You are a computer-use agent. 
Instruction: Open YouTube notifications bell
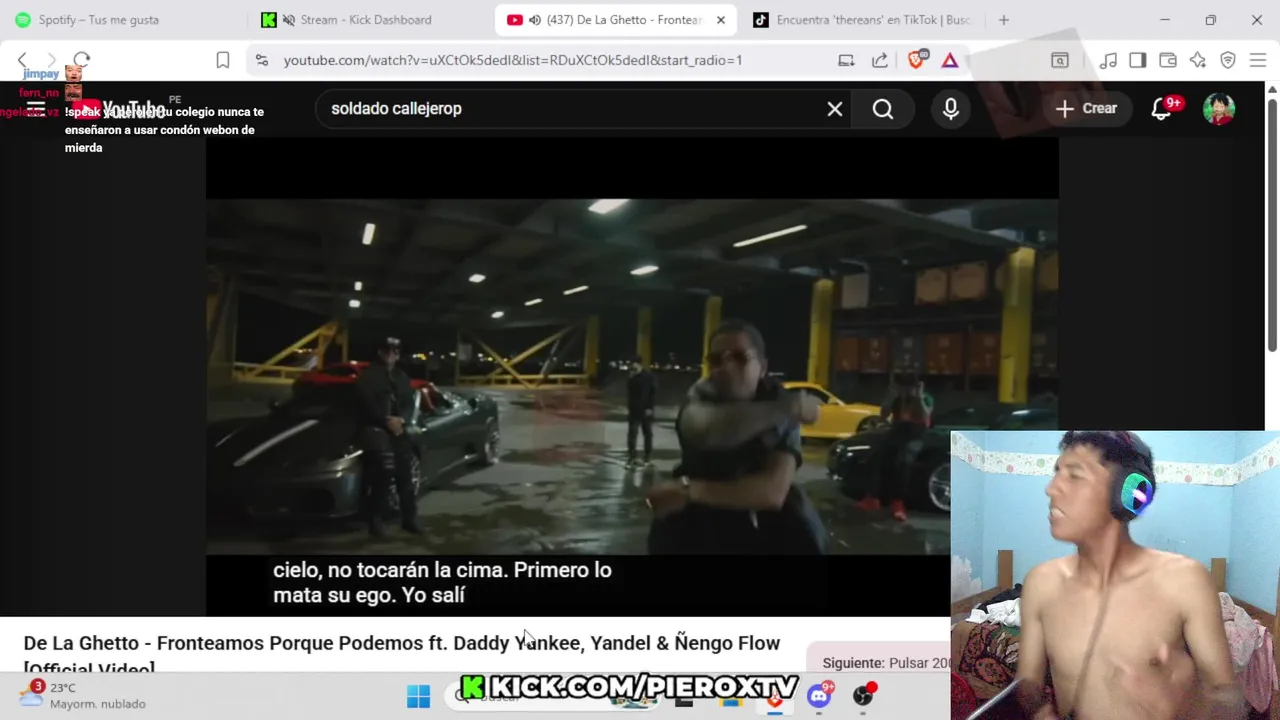coord(1162,108)
